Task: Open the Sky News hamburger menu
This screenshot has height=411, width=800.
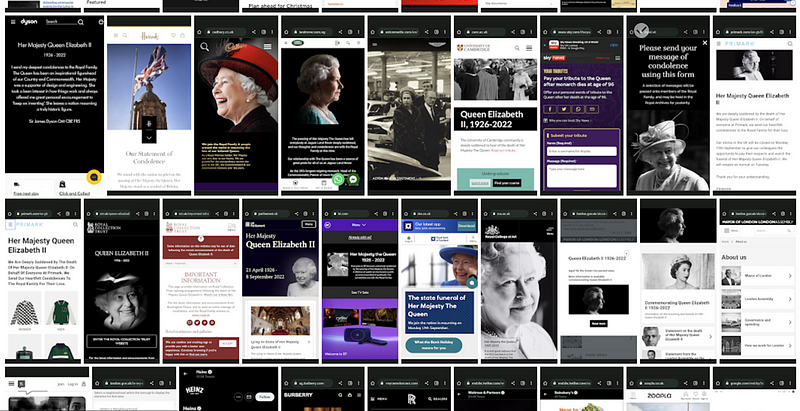Action: [x=617, y=59]
